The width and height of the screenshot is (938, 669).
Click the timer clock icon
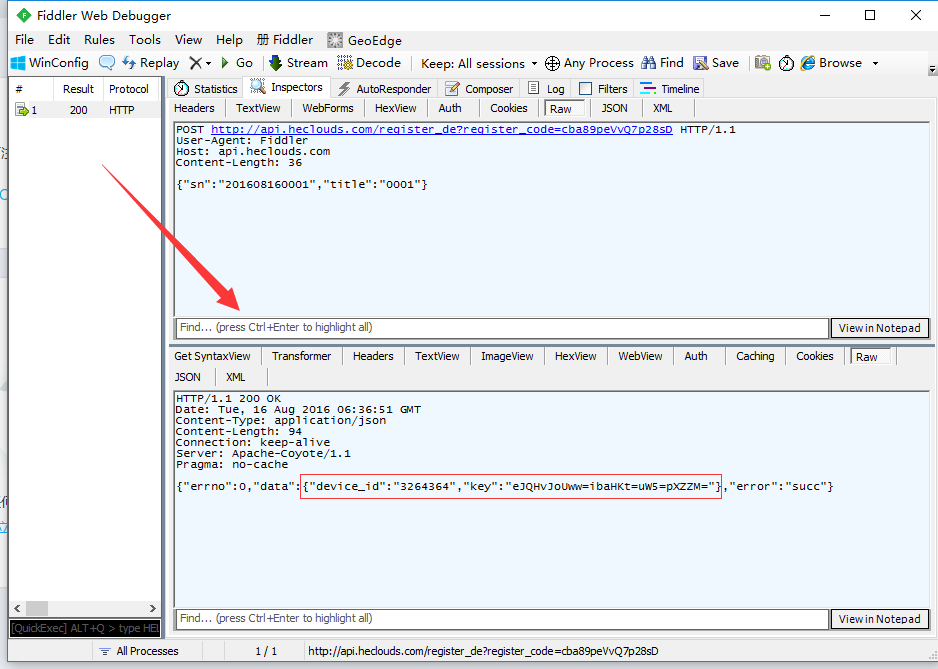[786, 63]
